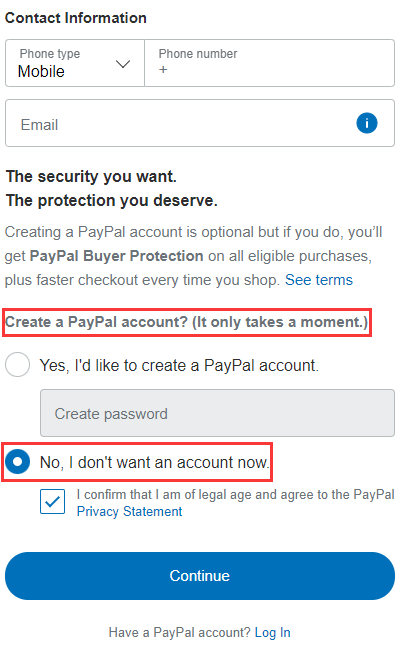Focus the Email input field
Screen dimensions: 400x649
pos(200,123)
